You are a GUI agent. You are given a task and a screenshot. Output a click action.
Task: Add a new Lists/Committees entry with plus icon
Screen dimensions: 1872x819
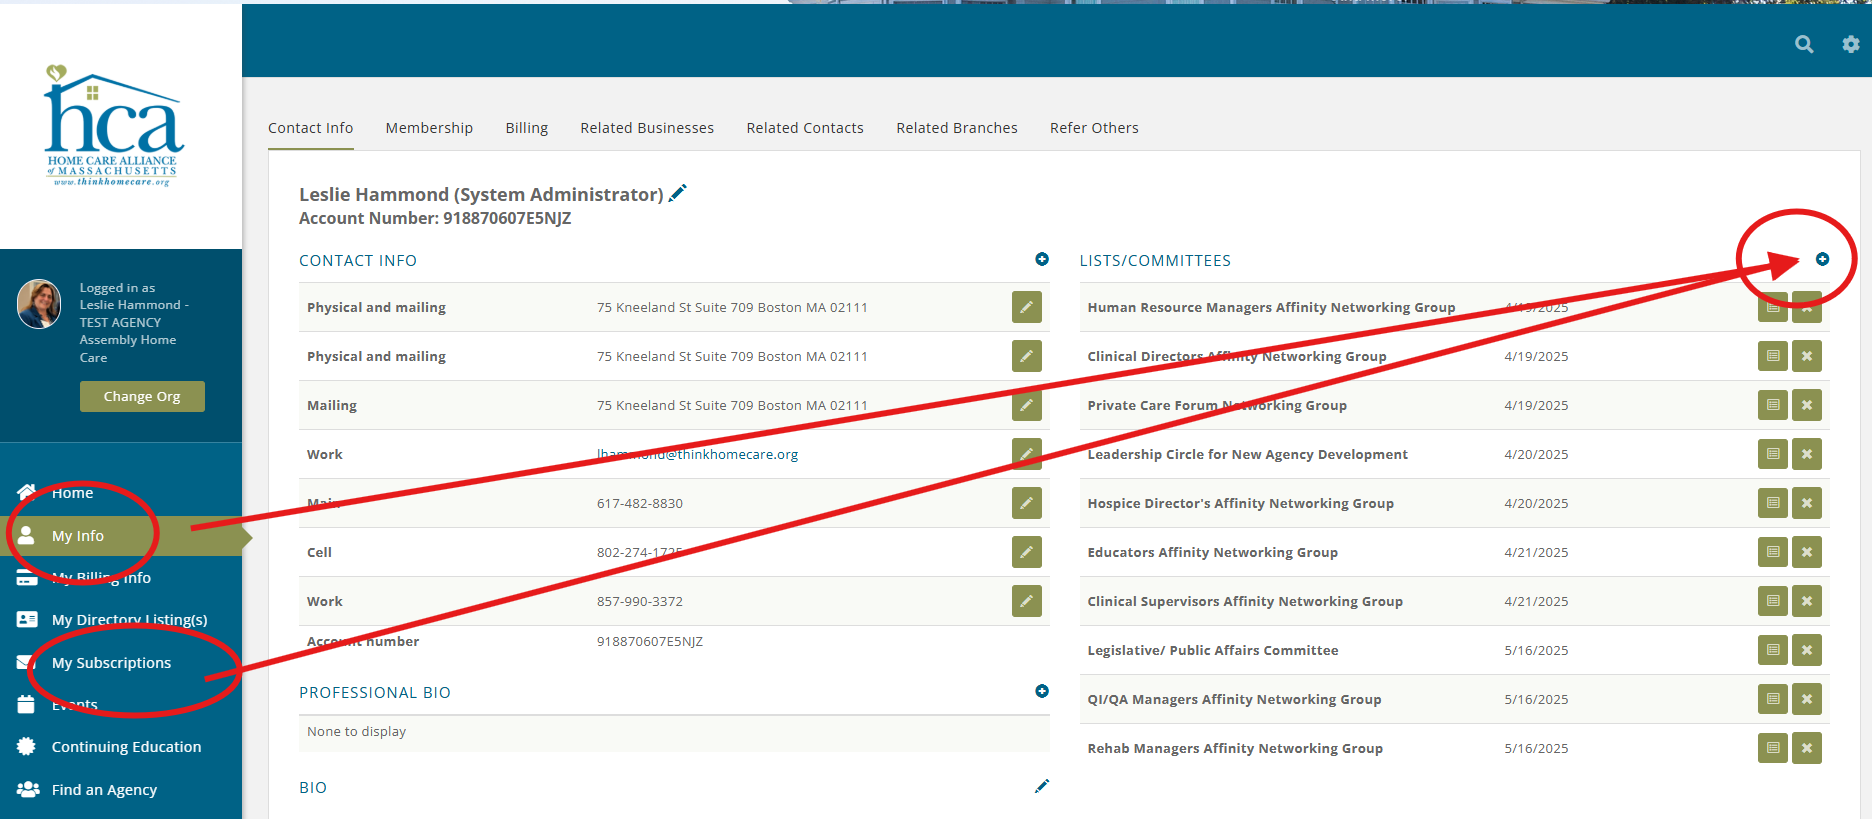[1823, 259]
